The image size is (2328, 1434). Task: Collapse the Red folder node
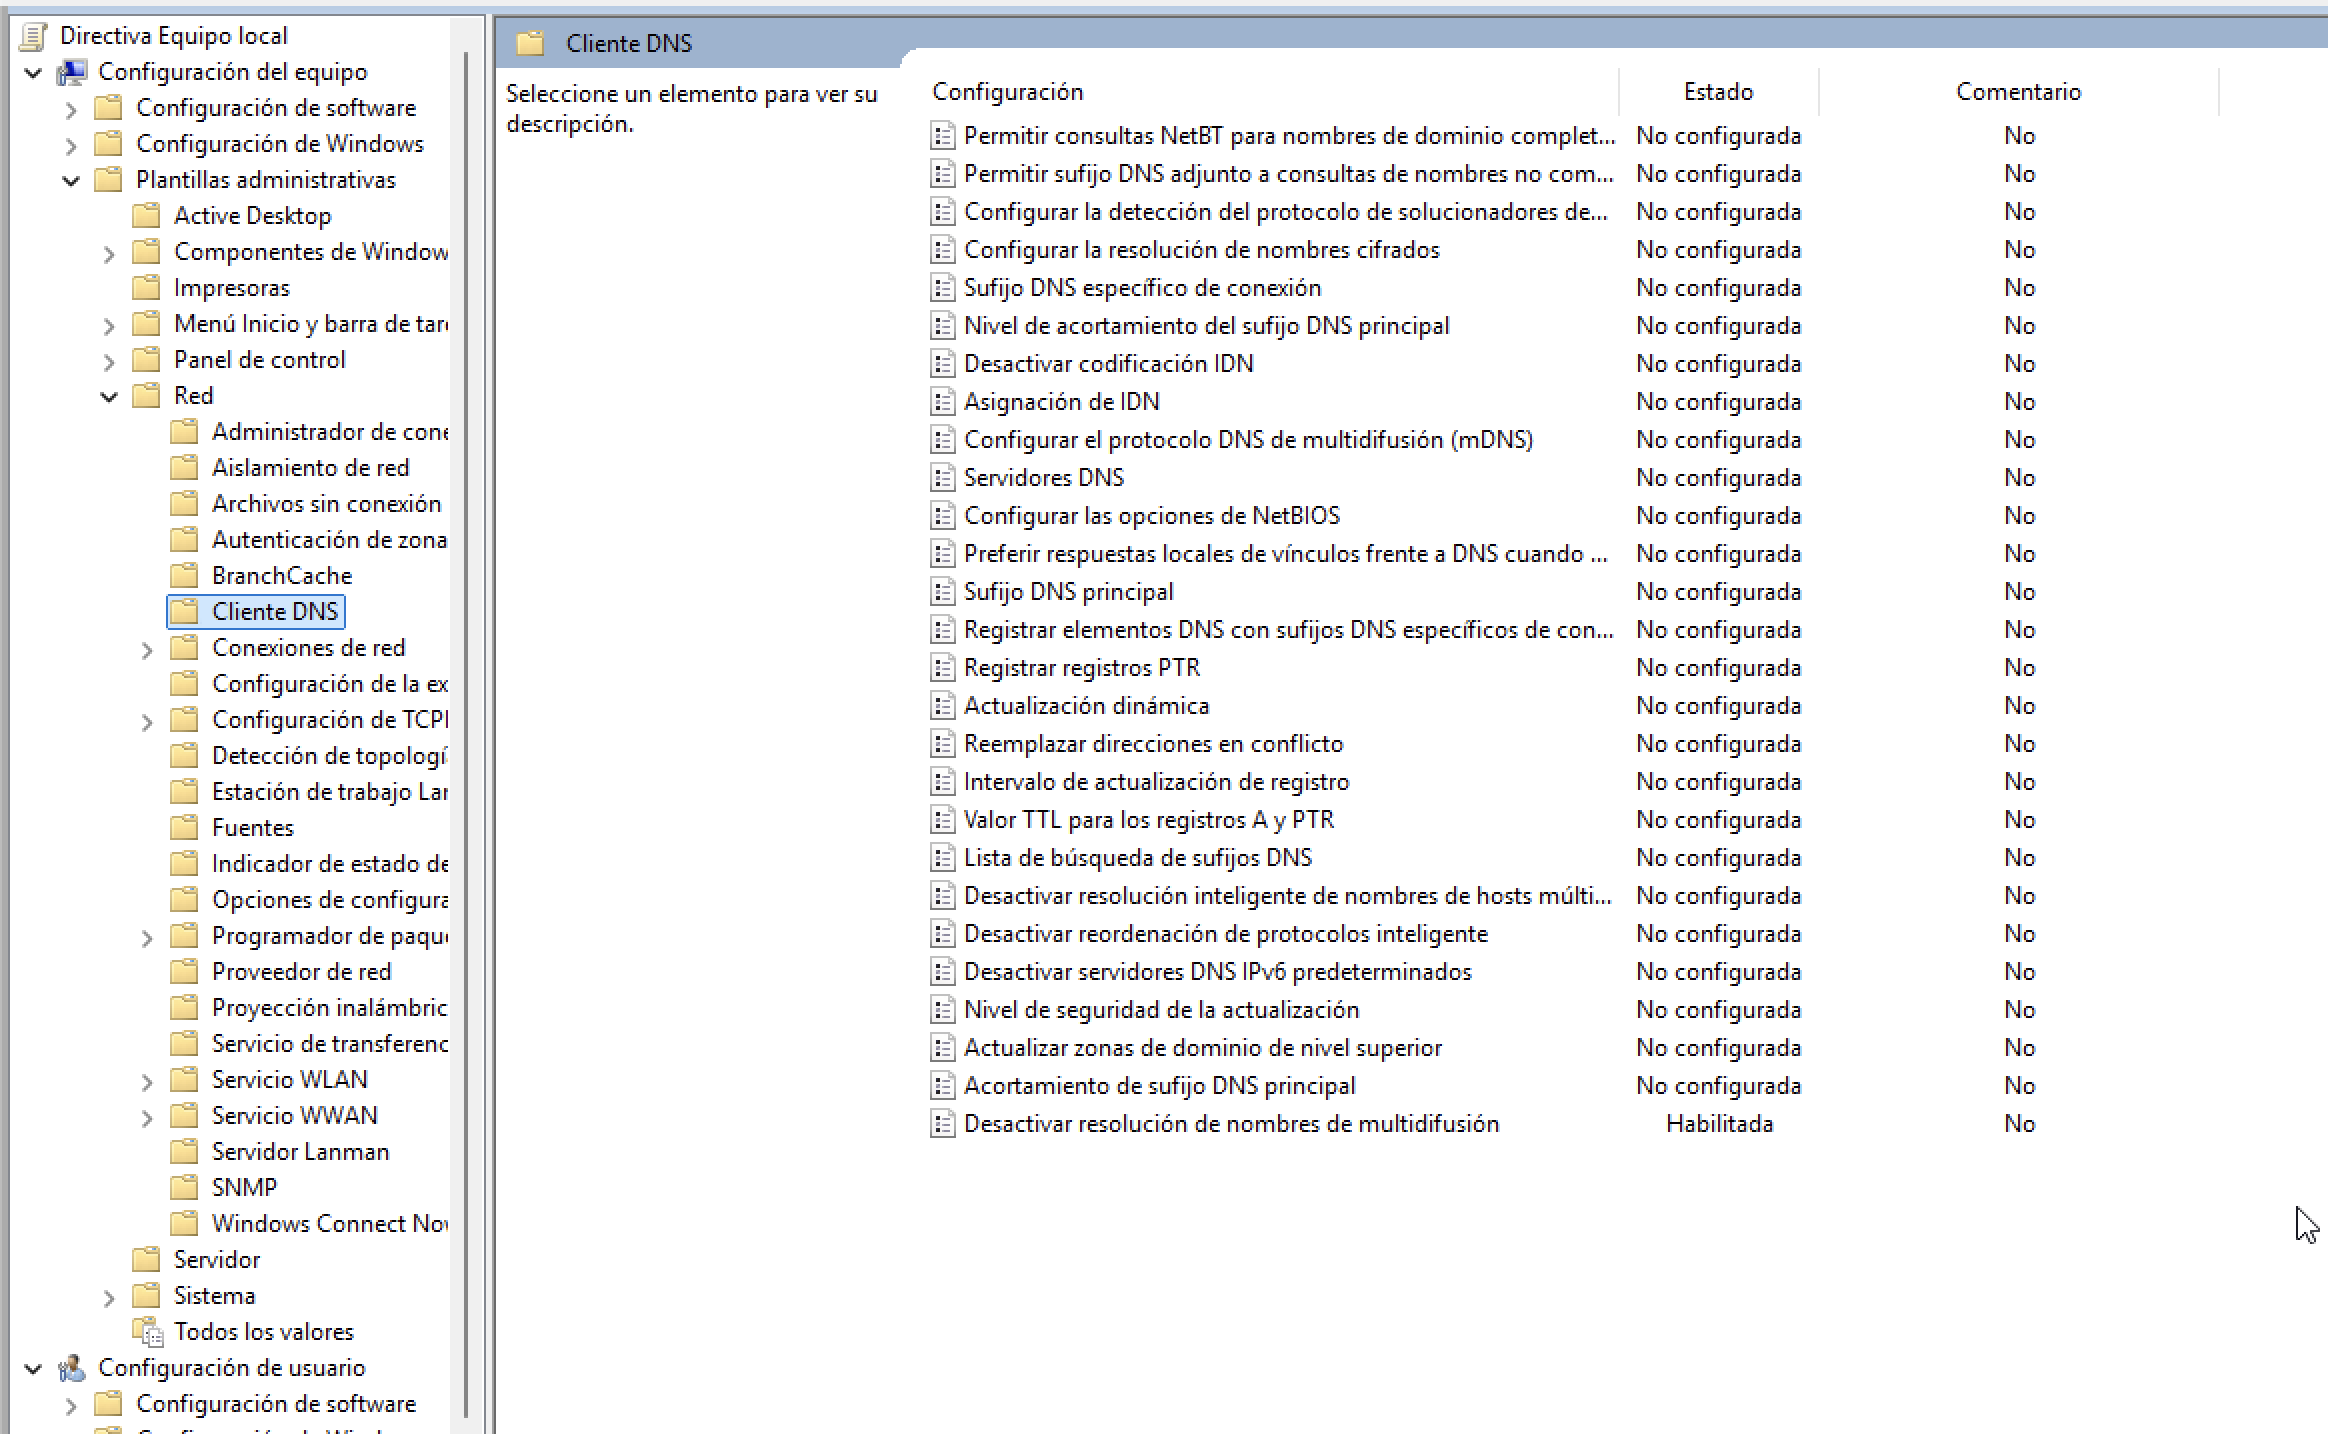[109, 396]
